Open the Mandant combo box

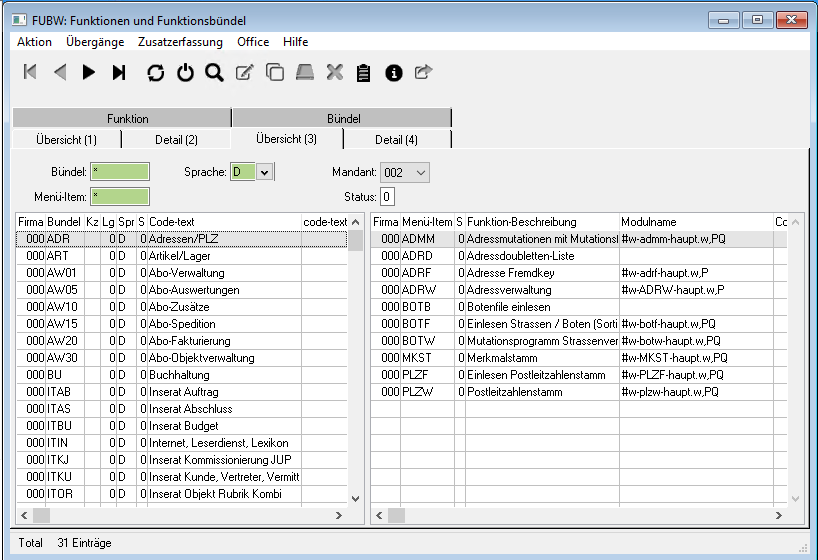tap(406, 172)
